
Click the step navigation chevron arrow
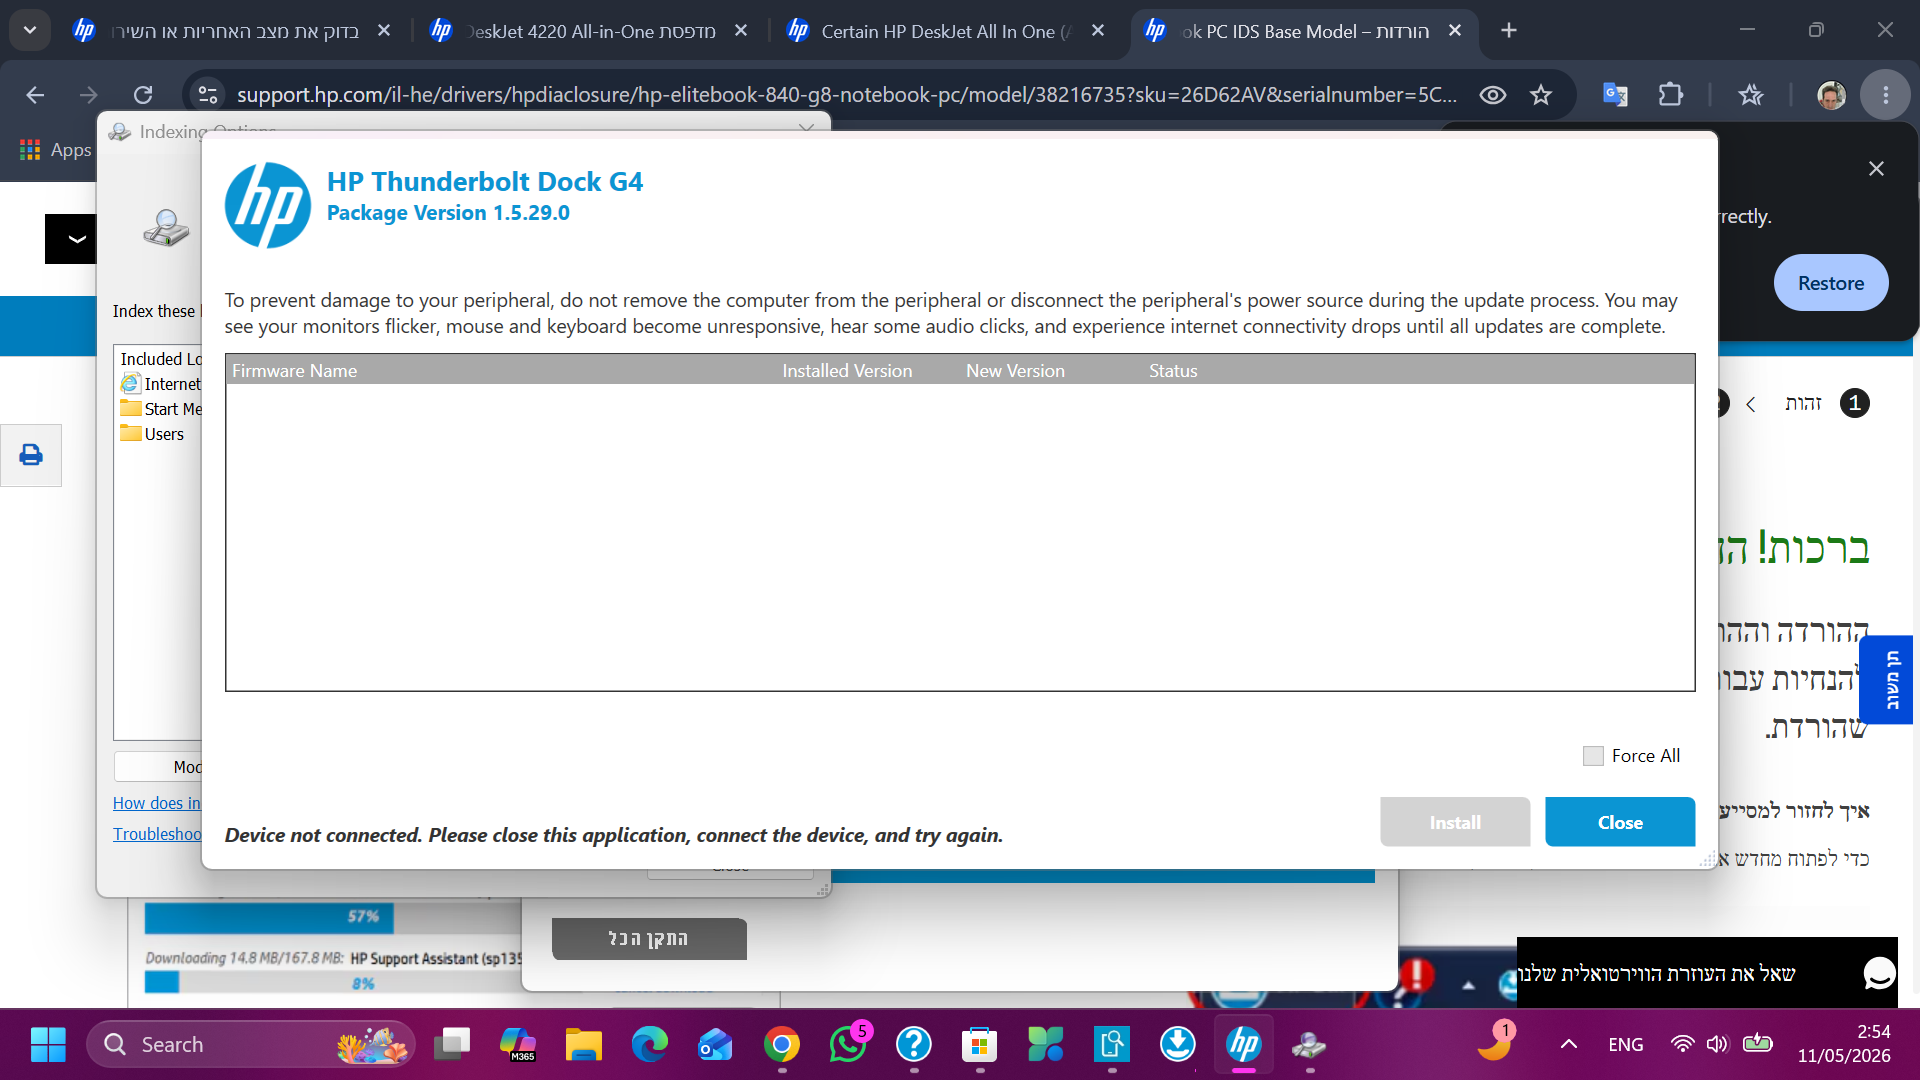point(1751,404)
